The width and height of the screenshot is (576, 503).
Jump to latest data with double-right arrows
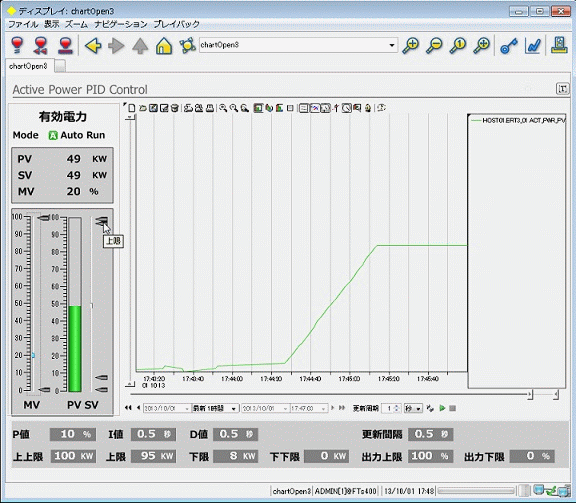[342, 407]
